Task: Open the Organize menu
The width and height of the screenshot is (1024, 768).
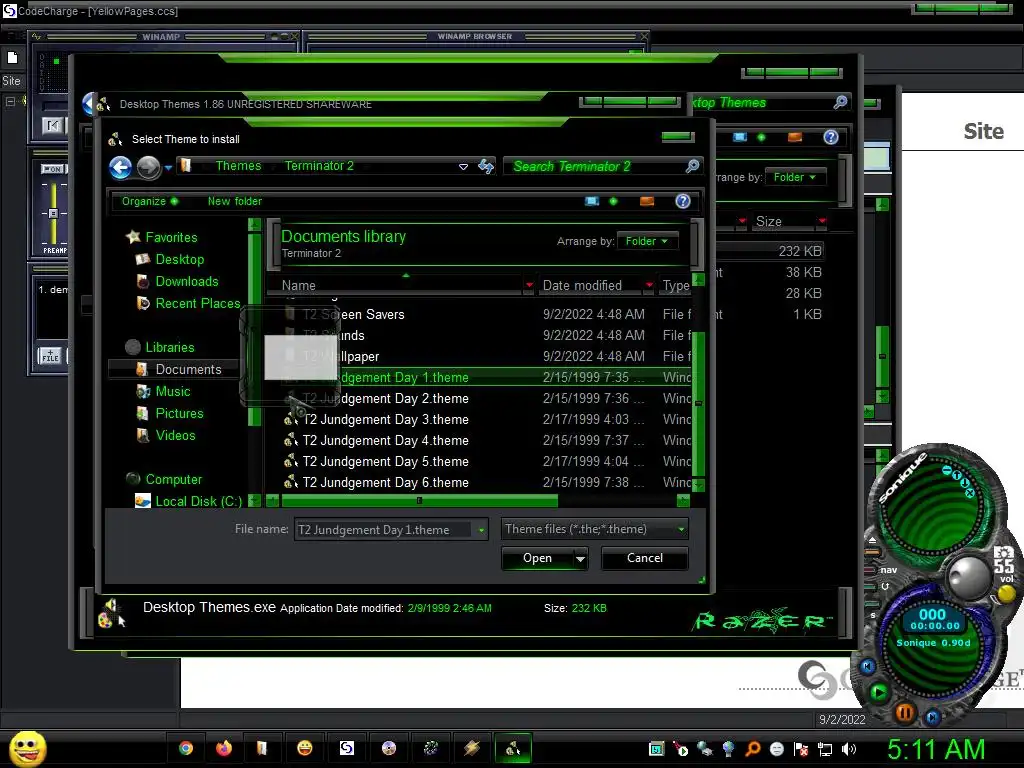Action: pos(150,201)
